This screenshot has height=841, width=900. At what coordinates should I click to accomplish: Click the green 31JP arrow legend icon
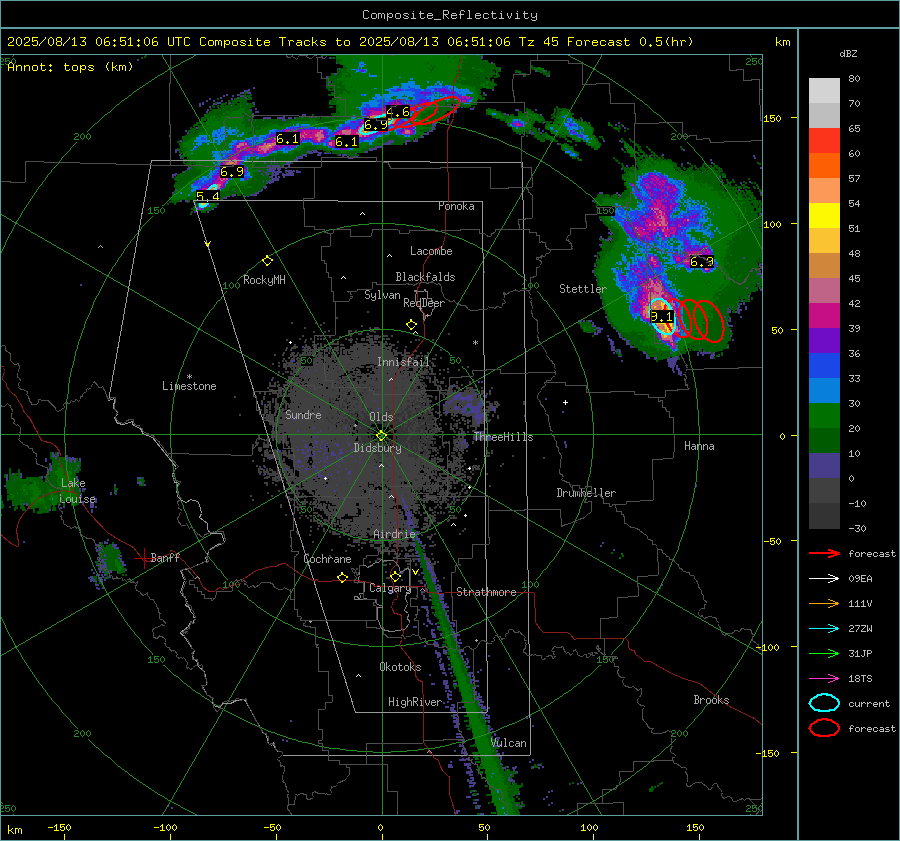point(824,653)
